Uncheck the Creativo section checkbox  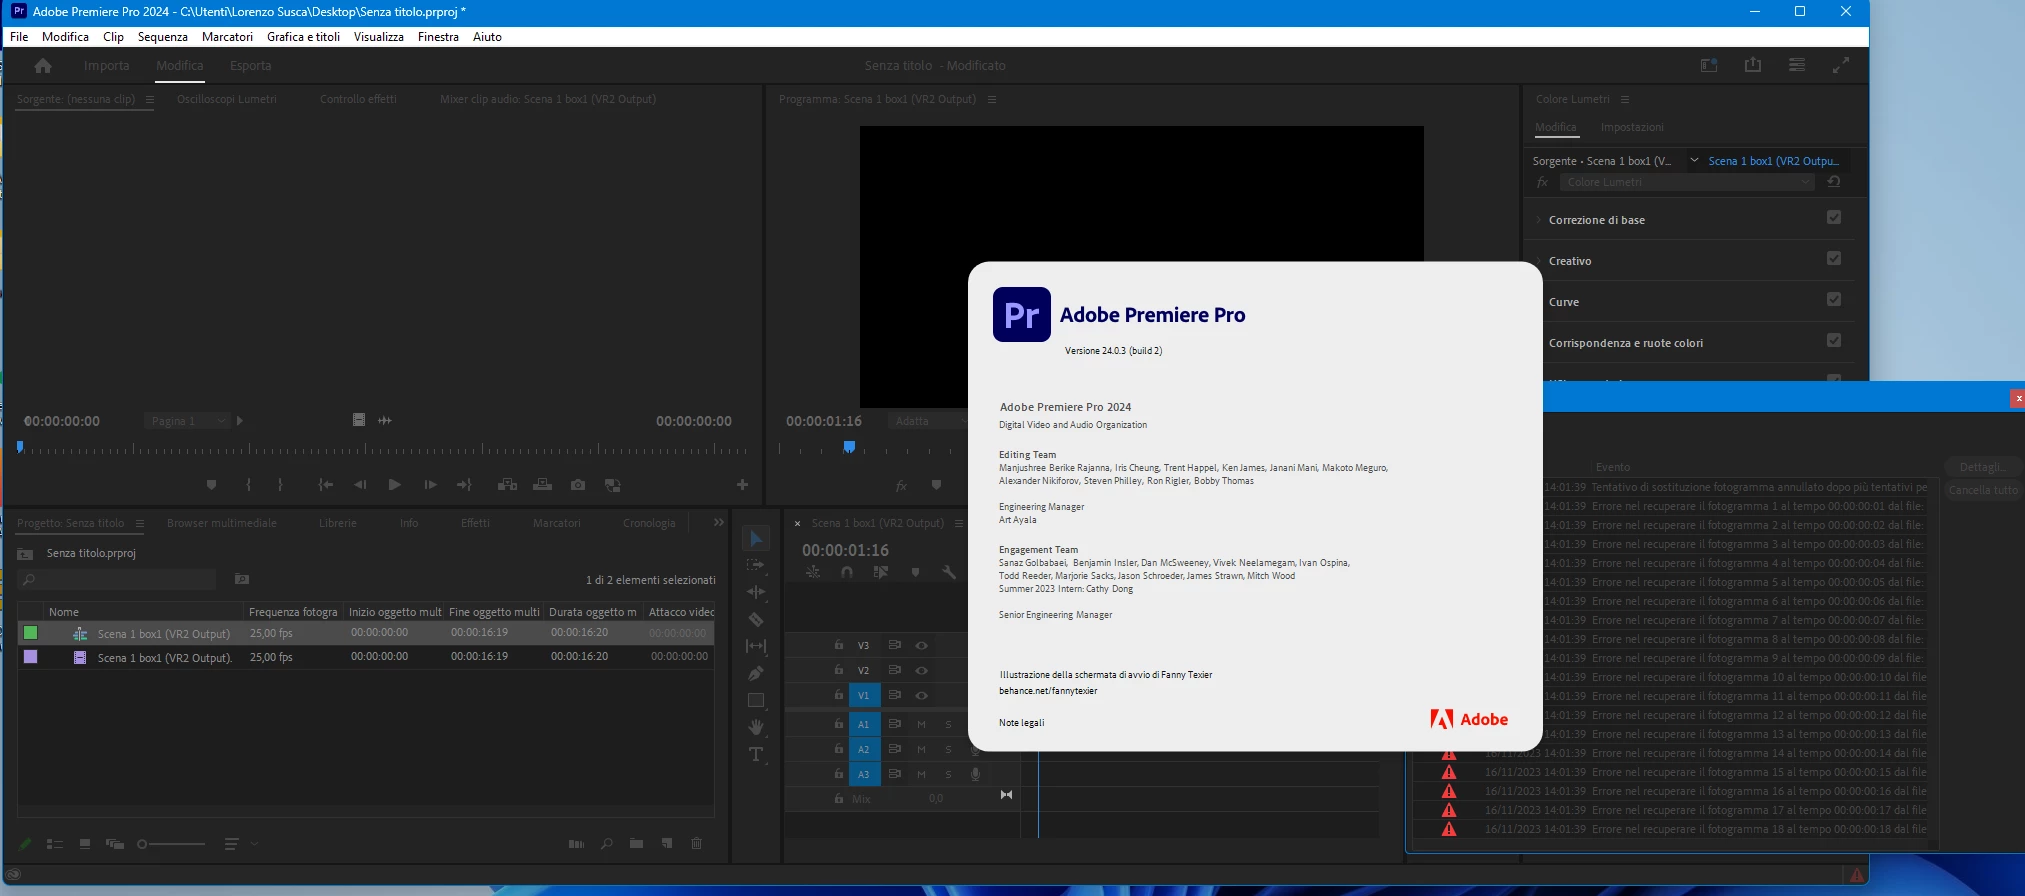pyautogui.click(x=1834, y=258)
